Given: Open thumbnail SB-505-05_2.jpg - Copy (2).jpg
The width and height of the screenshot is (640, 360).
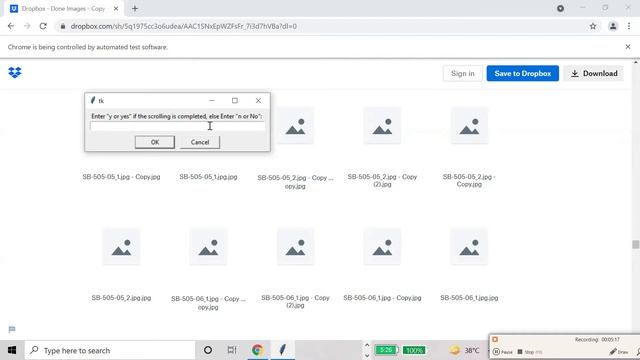Looking at the screenshot, I should coord(382,126).
